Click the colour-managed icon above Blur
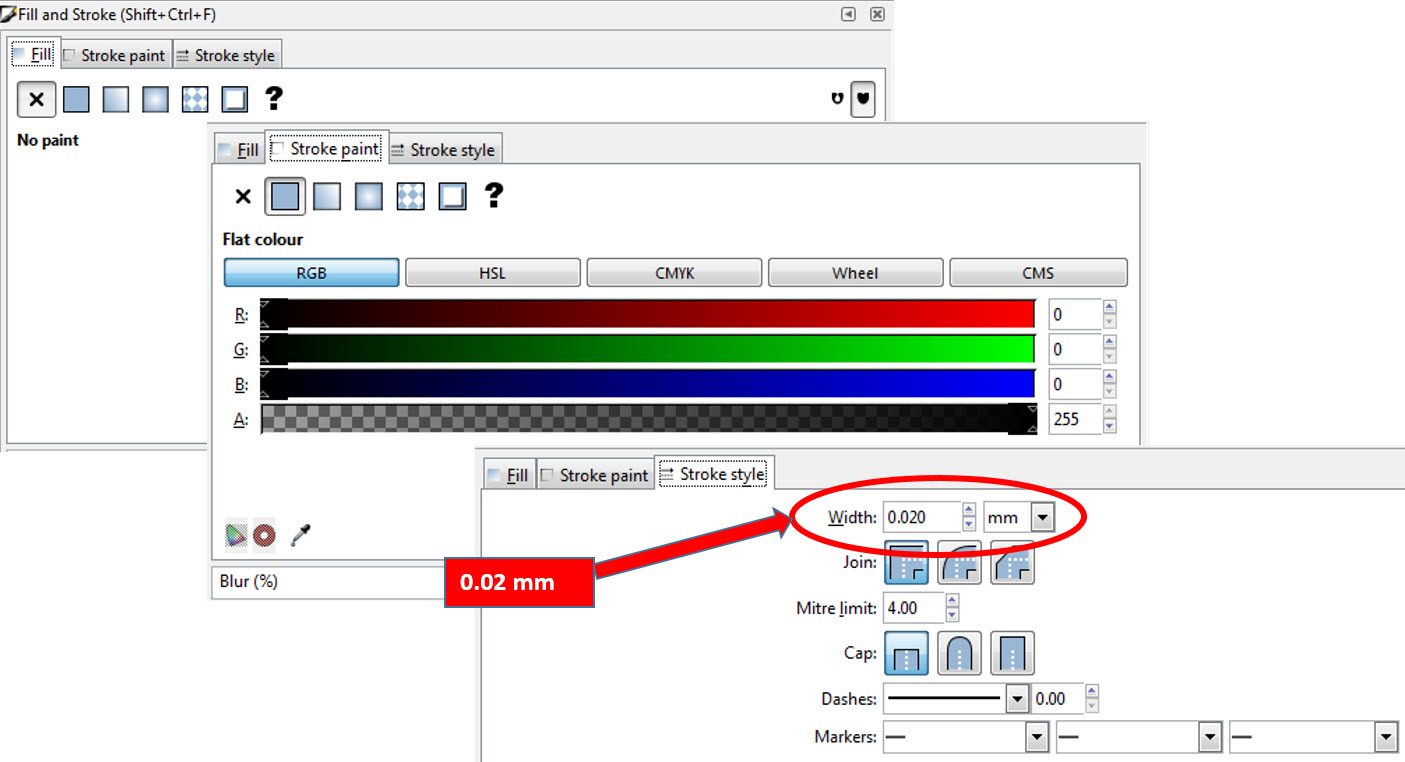This screenshot has height=762, width=1405. (x=236, y=535)
